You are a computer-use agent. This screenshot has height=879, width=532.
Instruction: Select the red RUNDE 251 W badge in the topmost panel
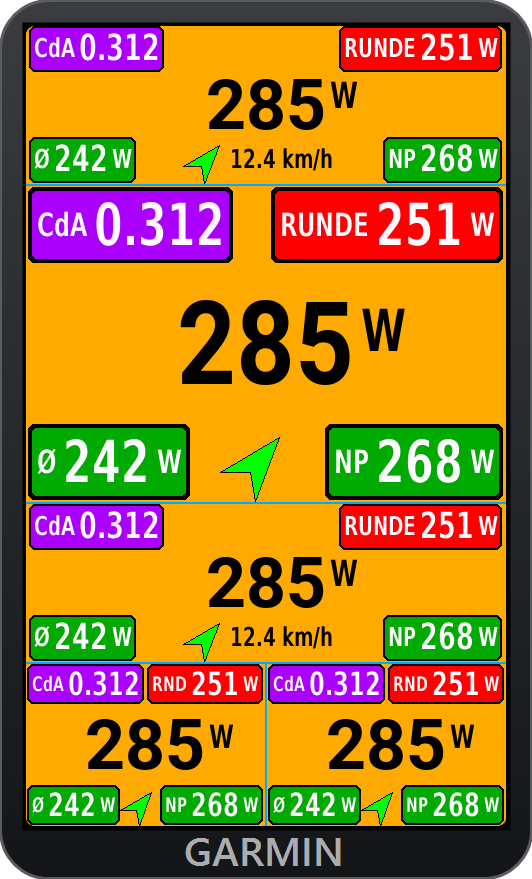click(x=420, y=49)
